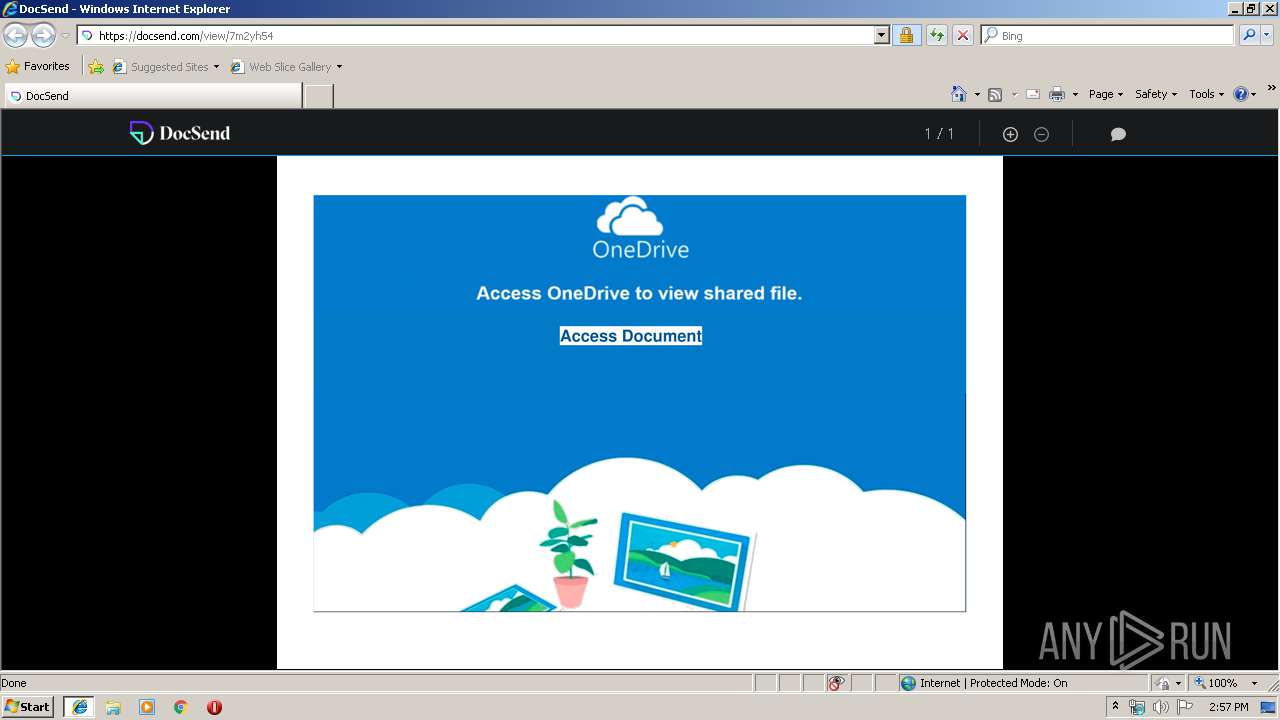This screenshot has height=720, width=1280.
Task: Open recent pages dropdown next to Forward
Action: pyautogui.click(x=65, y=36)
